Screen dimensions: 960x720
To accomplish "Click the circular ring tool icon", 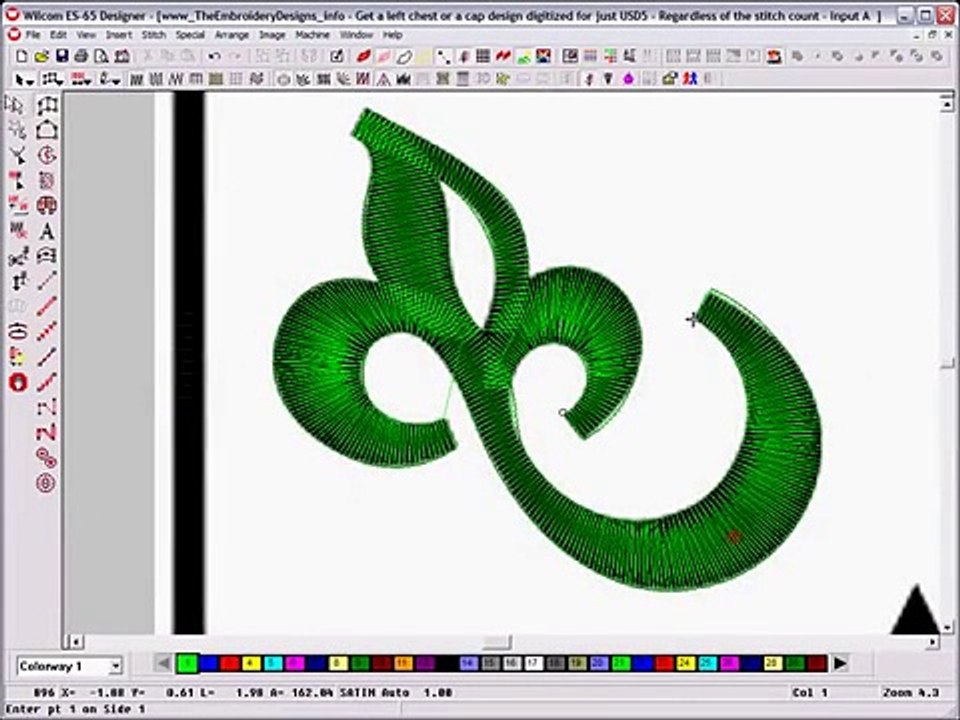I will (47, 483).
